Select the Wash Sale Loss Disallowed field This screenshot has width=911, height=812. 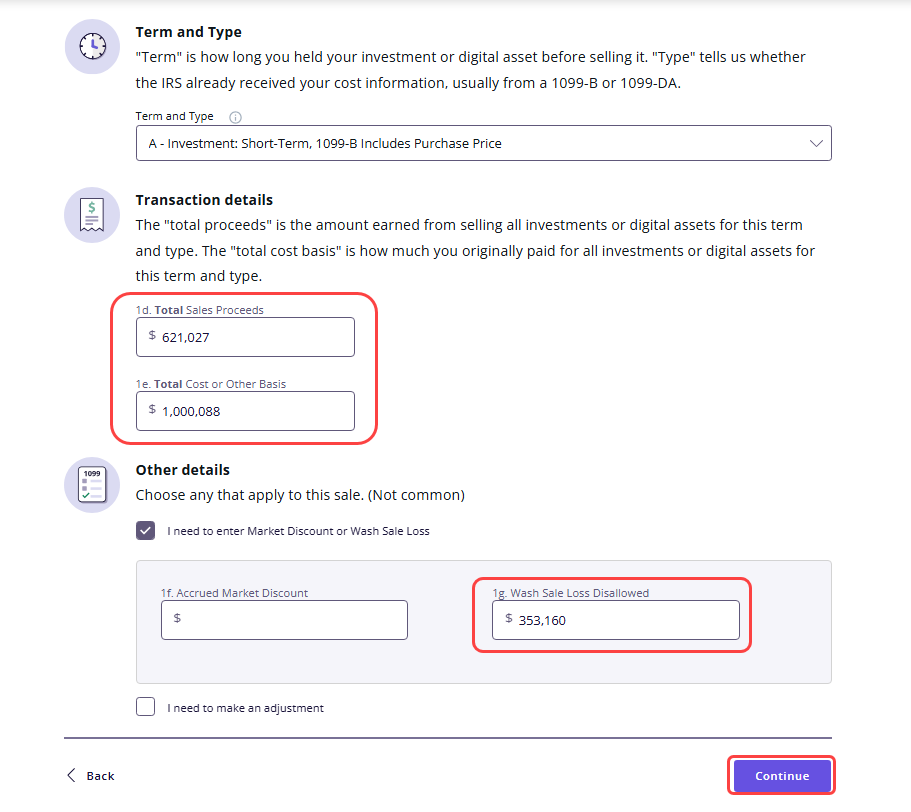coord(615,620)
